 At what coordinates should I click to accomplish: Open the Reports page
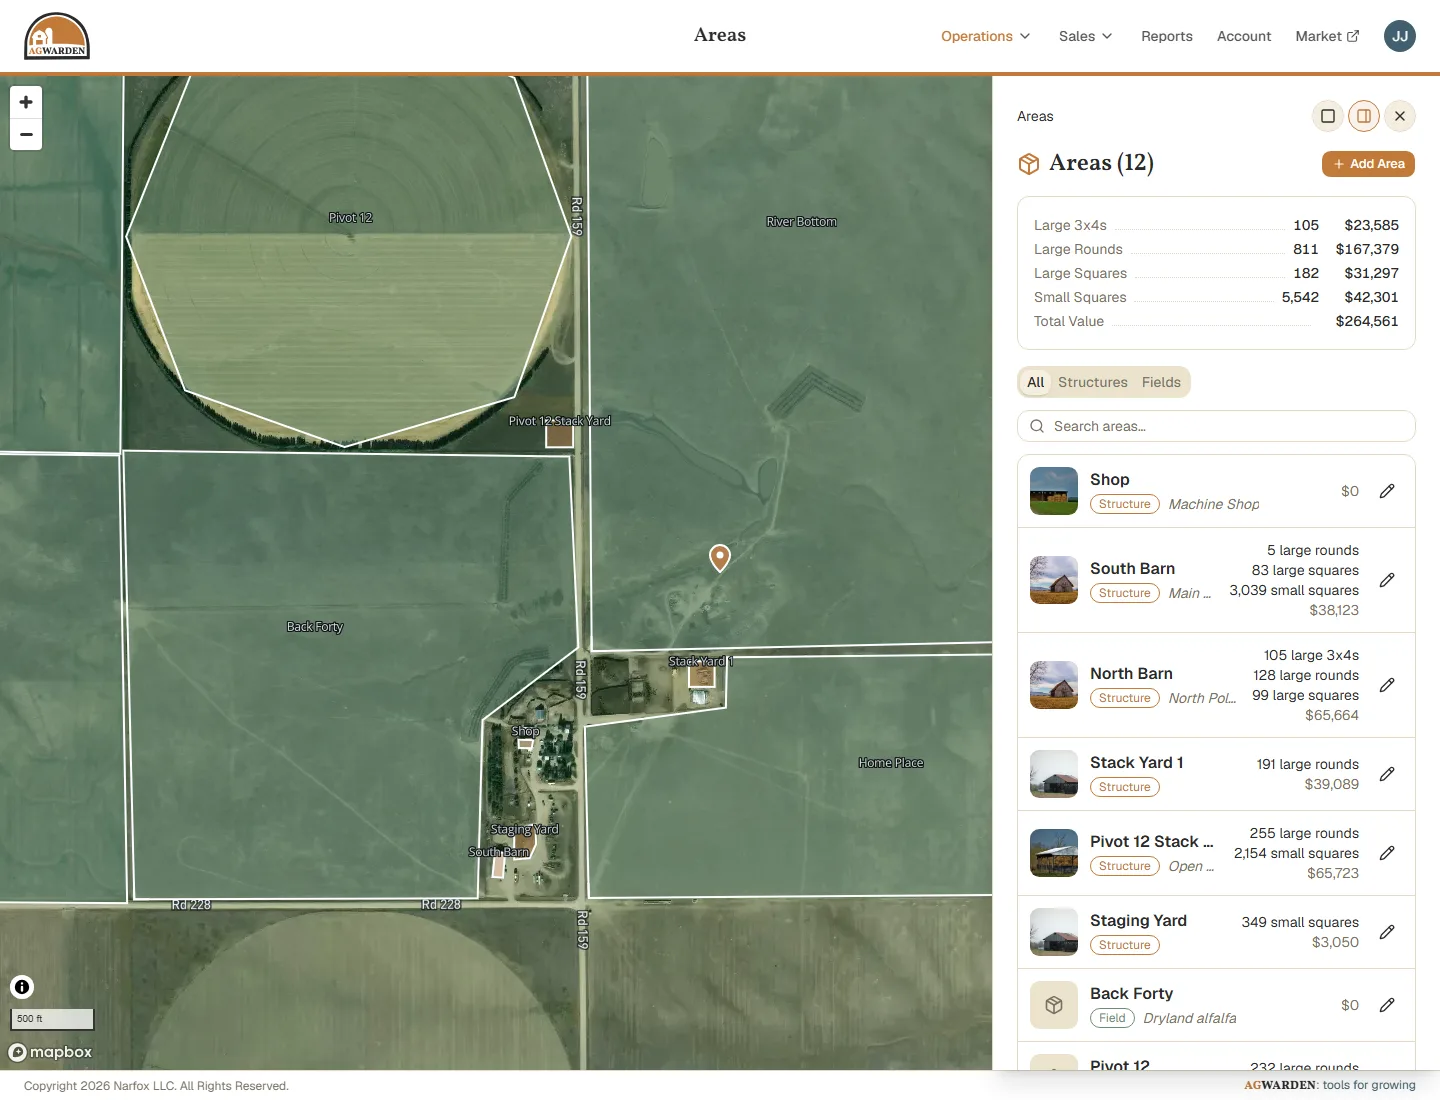click(x=1167, y=36)
